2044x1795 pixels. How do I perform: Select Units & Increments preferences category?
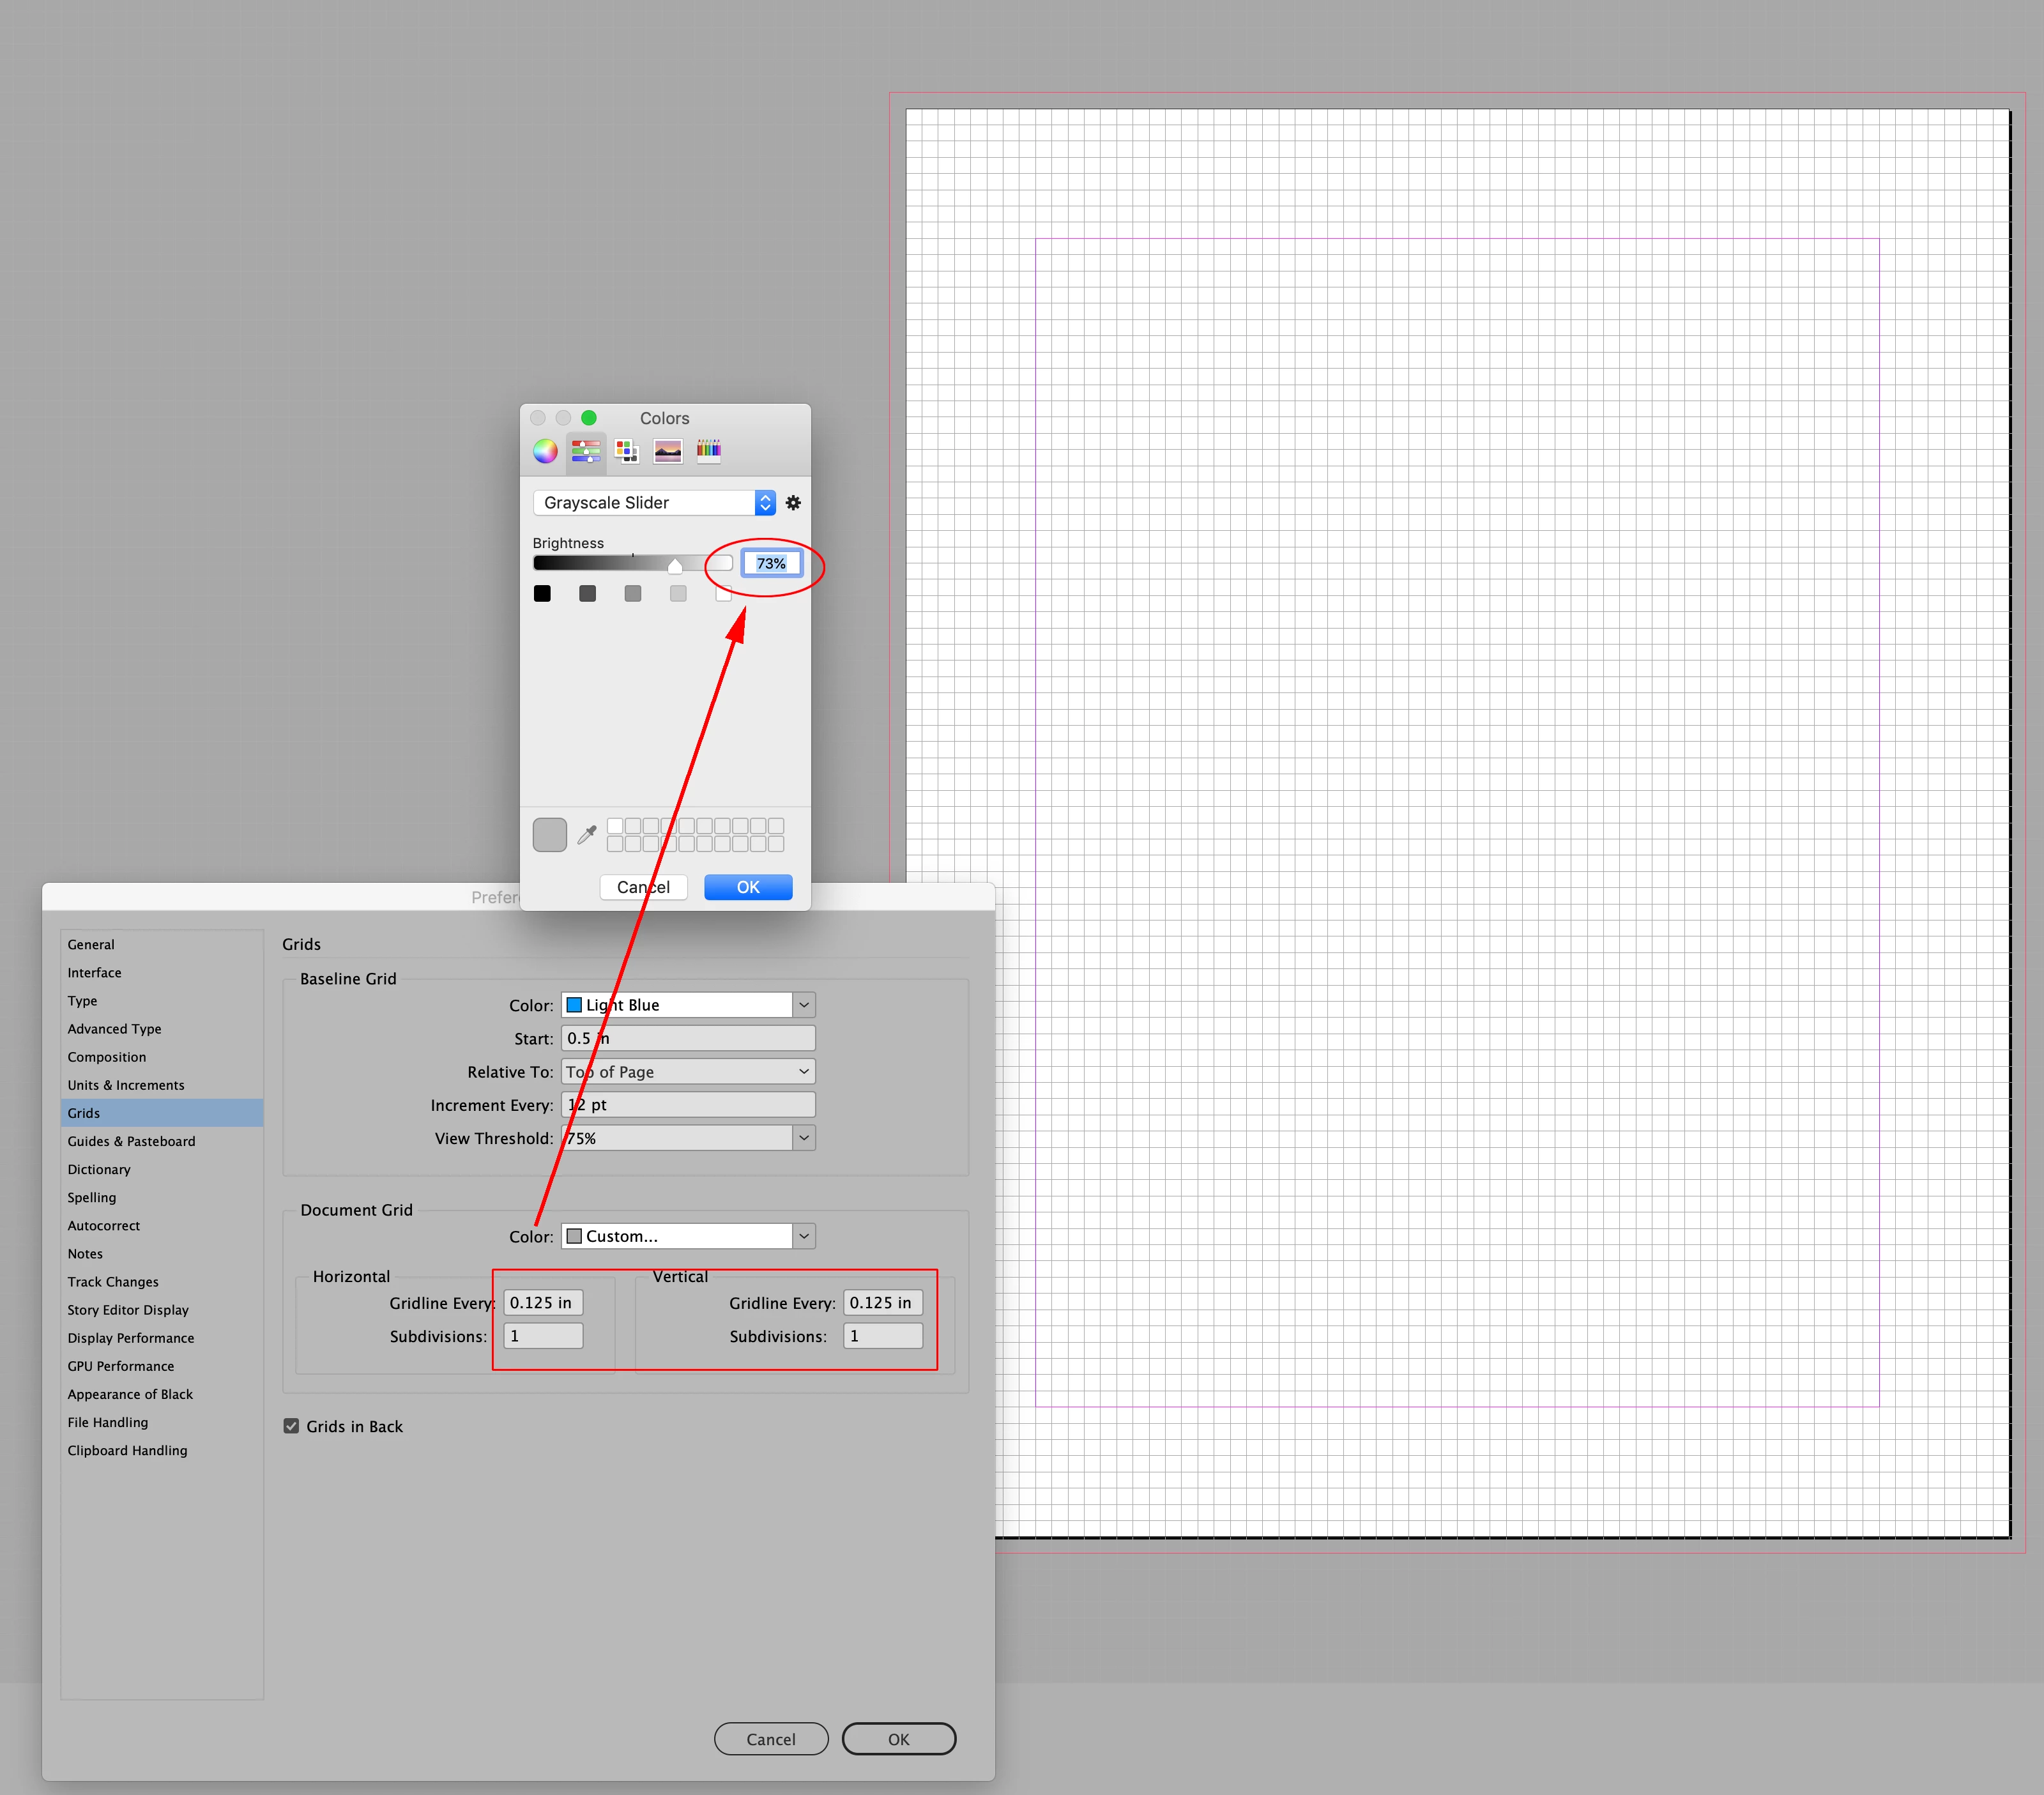[126, 1085]
